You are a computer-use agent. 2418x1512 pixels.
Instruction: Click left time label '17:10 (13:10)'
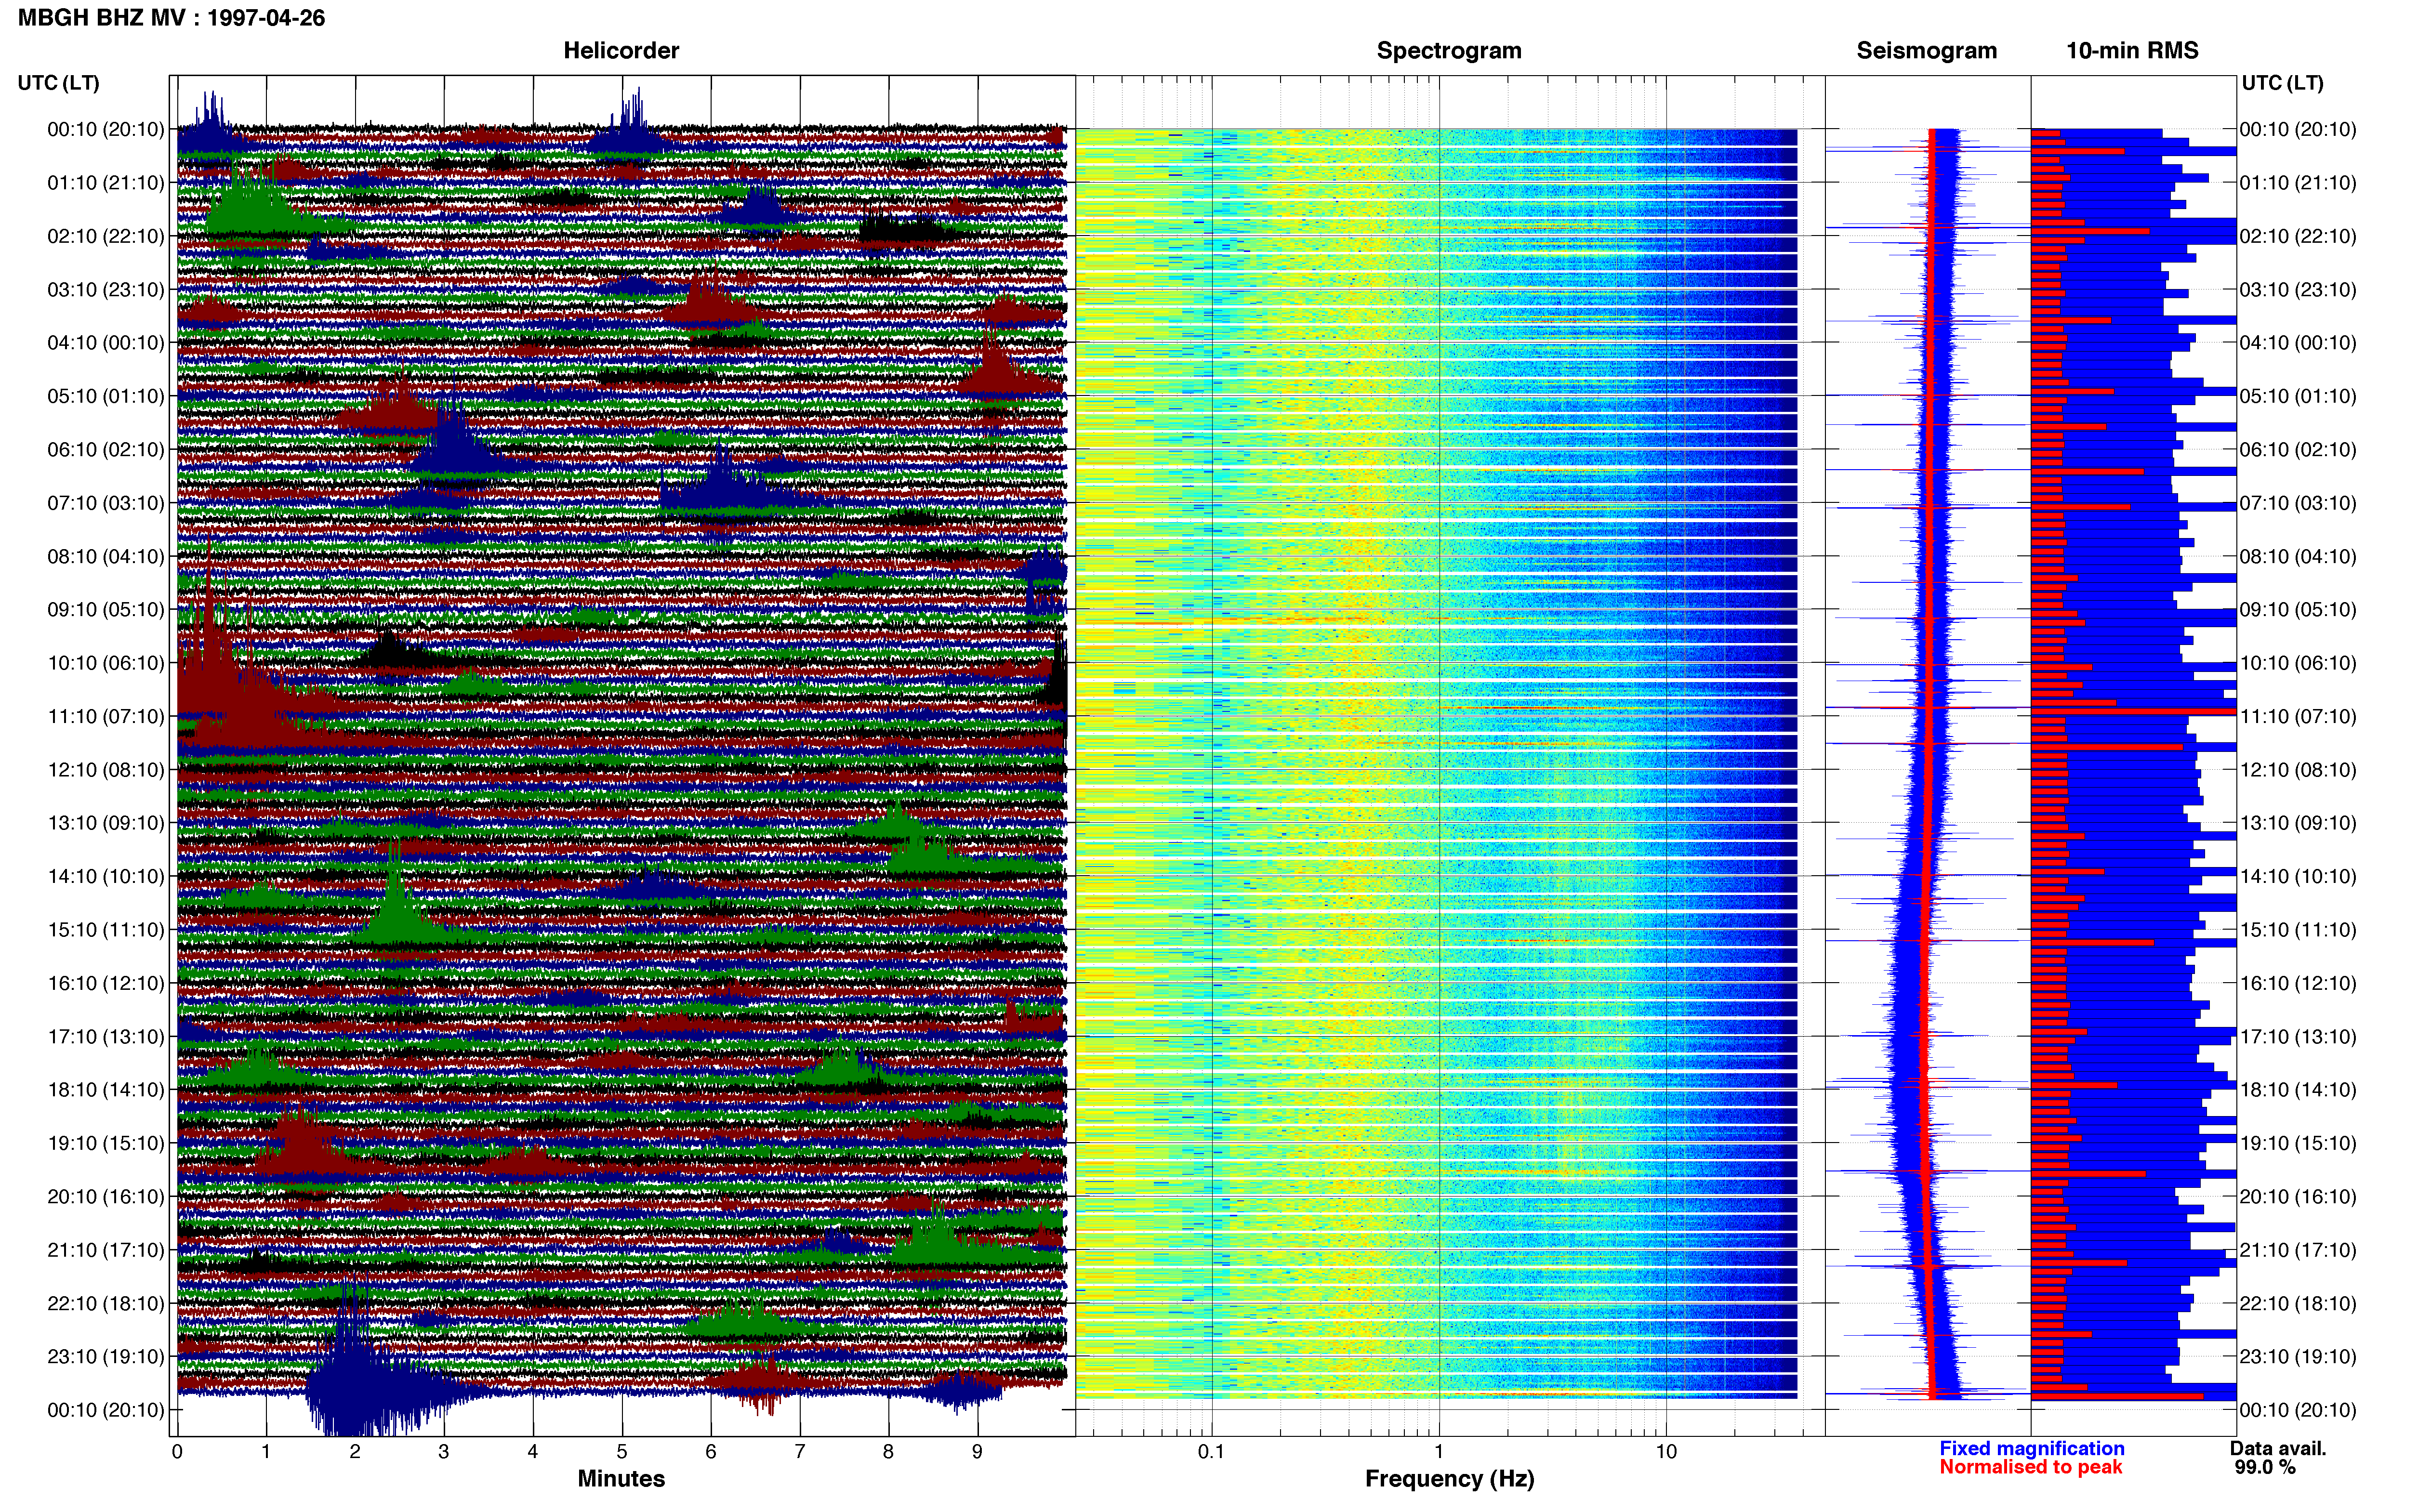pyautogui.click(x=106, y=1037)
